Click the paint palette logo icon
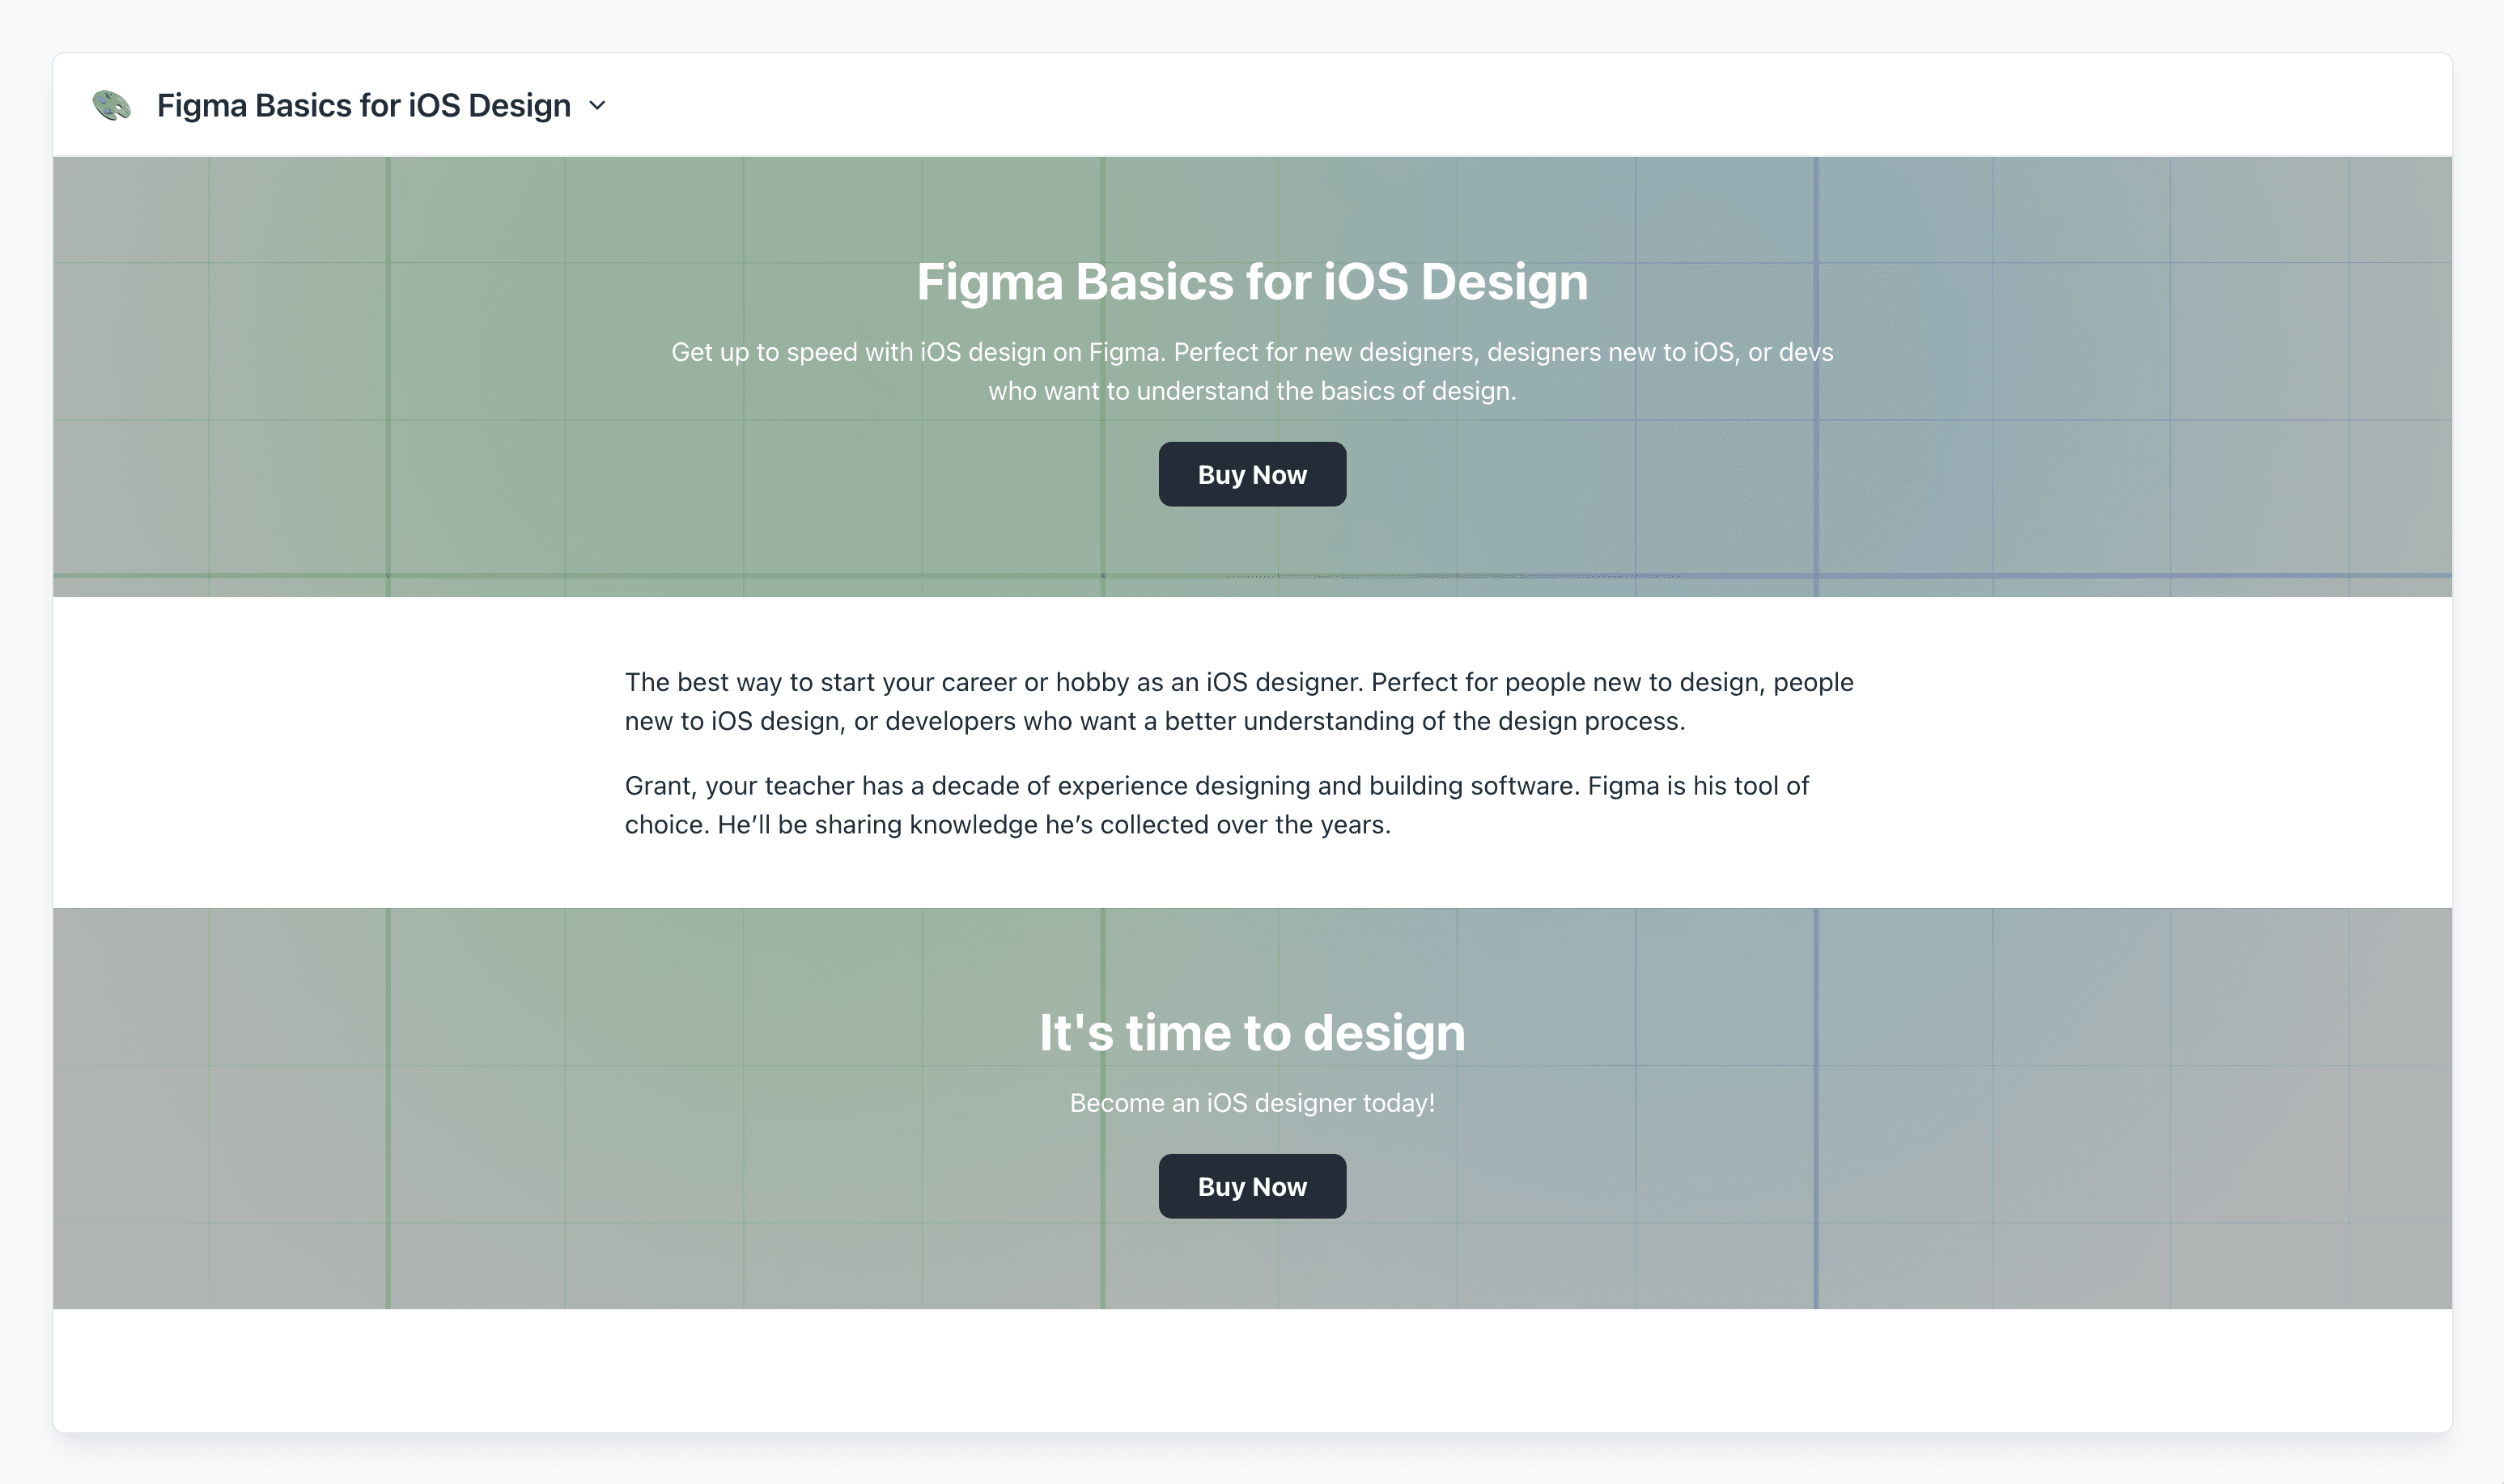This screenshot has width=2504, height=1484. click(111, 105)
